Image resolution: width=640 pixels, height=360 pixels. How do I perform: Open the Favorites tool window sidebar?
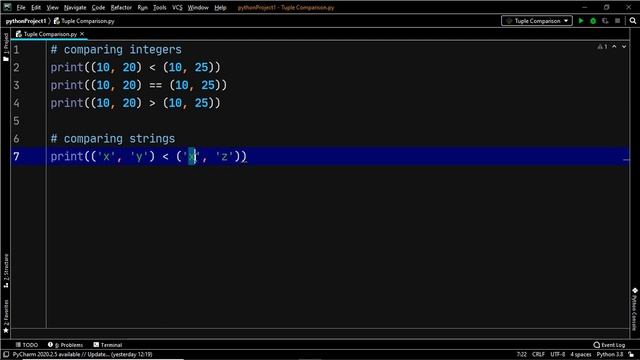click(6, 316)
